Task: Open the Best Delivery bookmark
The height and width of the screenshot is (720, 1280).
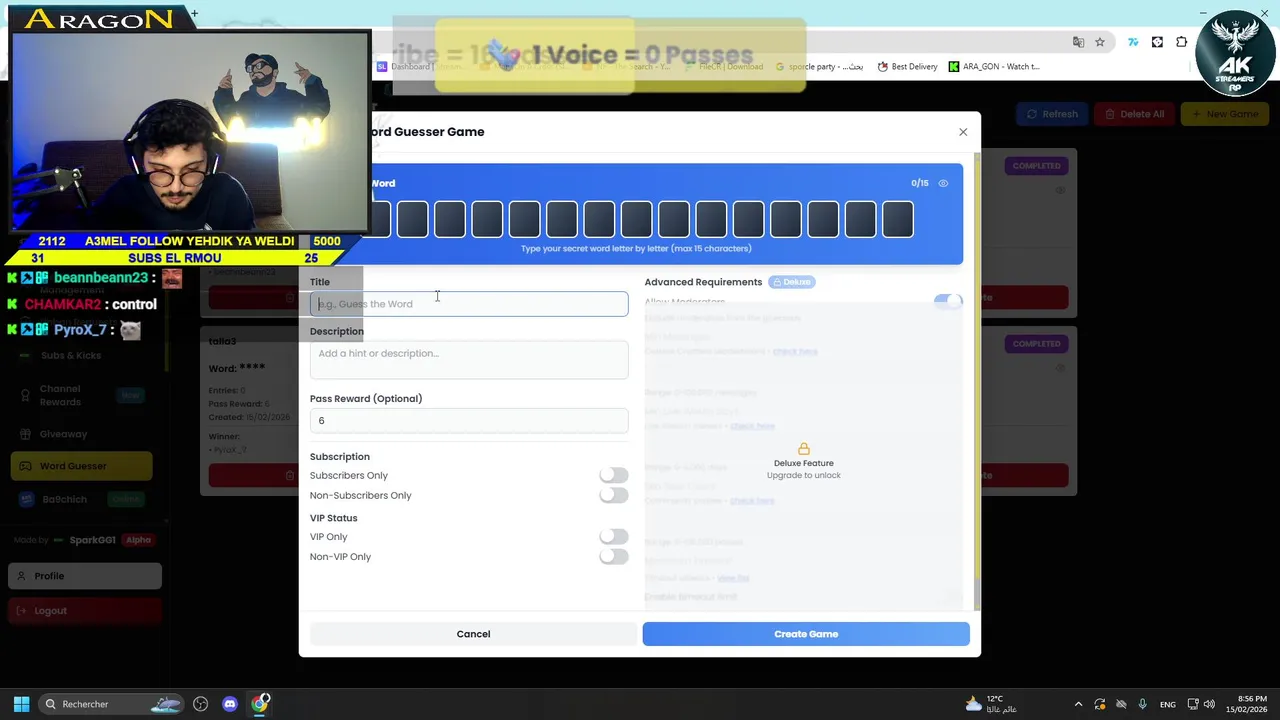Action: 907,67
